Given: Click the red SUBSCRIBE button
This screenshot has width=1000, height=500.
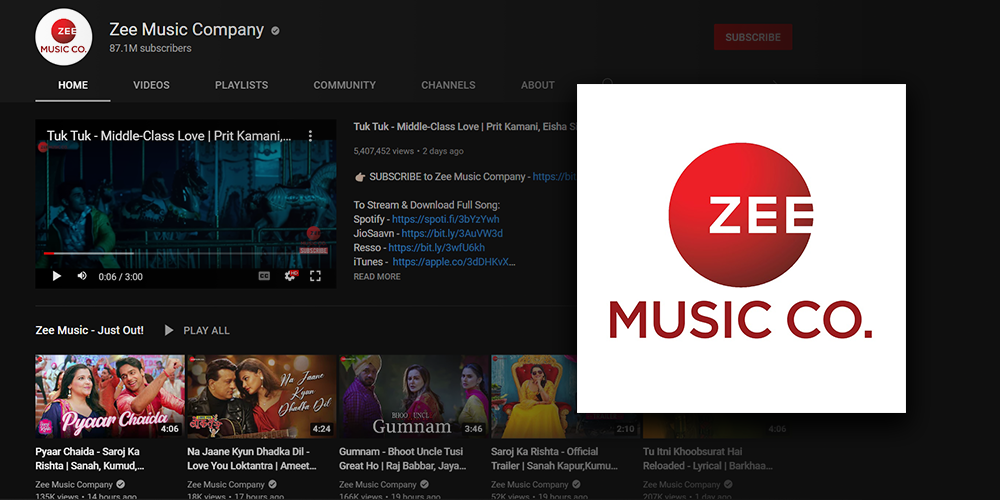Looking at the screenshot, I should (x=753, y=37).
